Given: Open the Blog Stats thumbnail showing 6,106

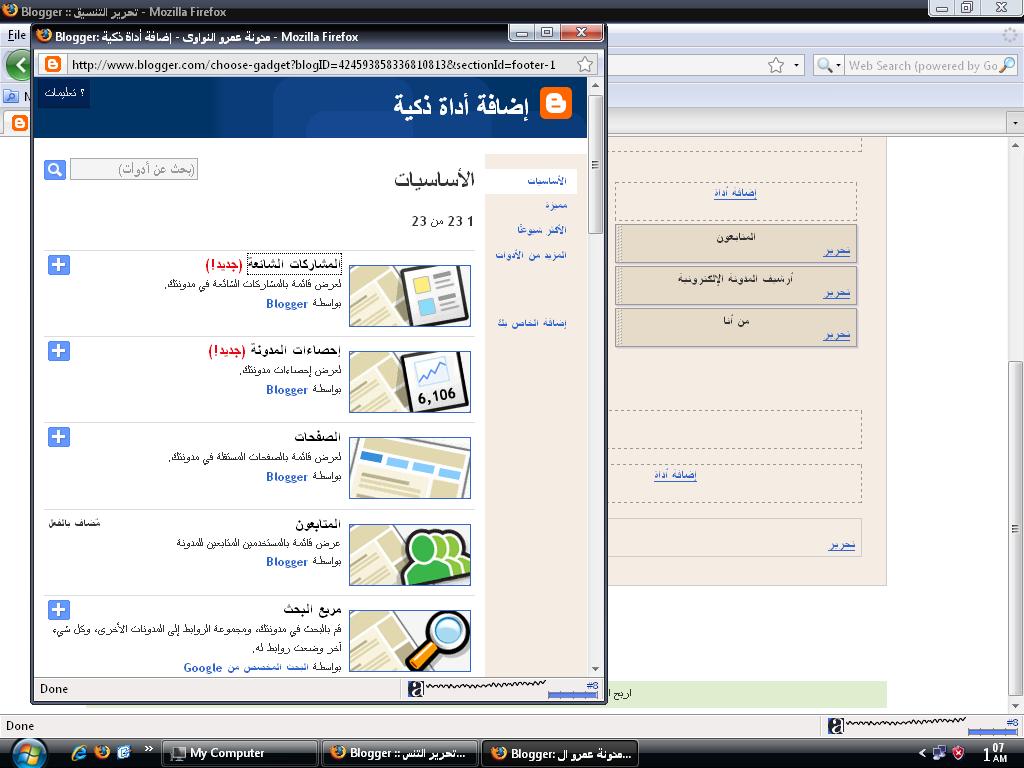Looking at the screenshot, I should 410,382.
